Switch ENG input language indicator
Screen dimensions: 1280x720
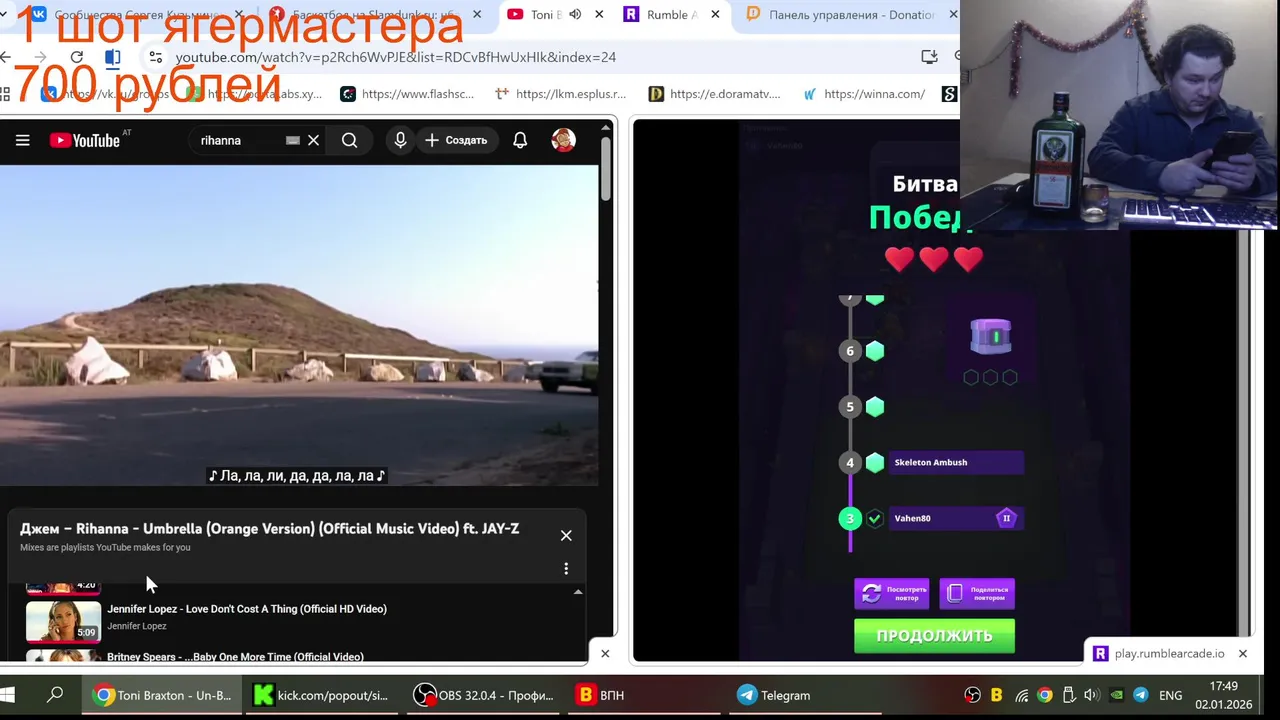coord(1170,695)
